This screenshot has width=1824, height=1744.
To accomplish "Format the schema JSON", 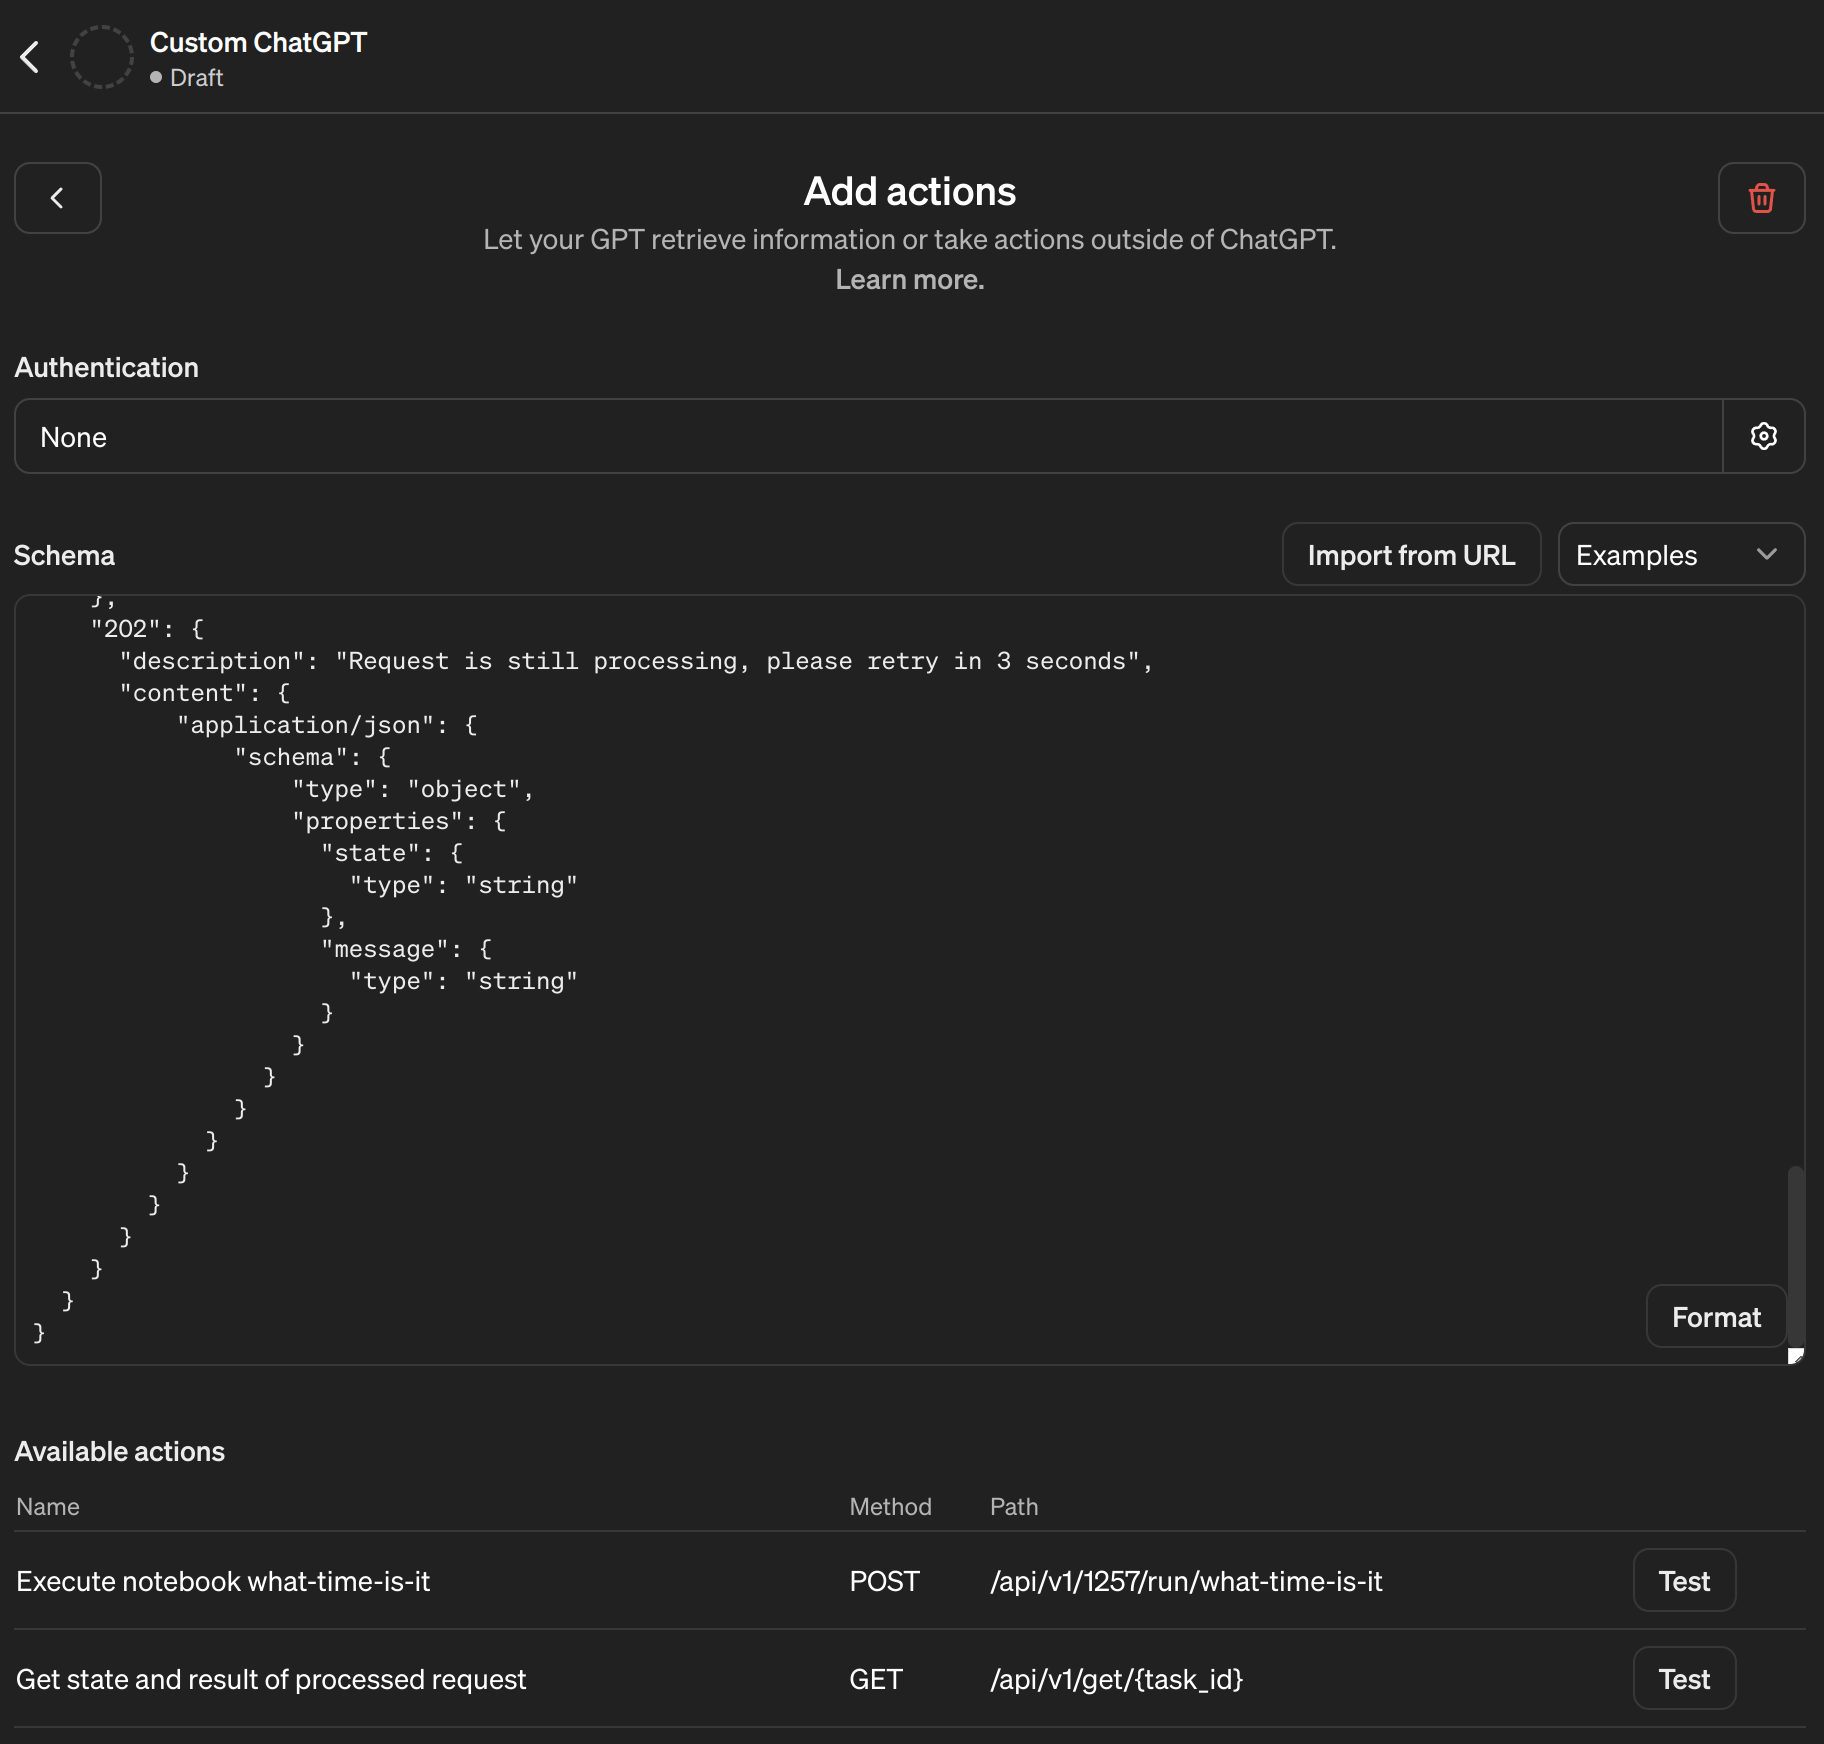I will tap(1715, 1316).
